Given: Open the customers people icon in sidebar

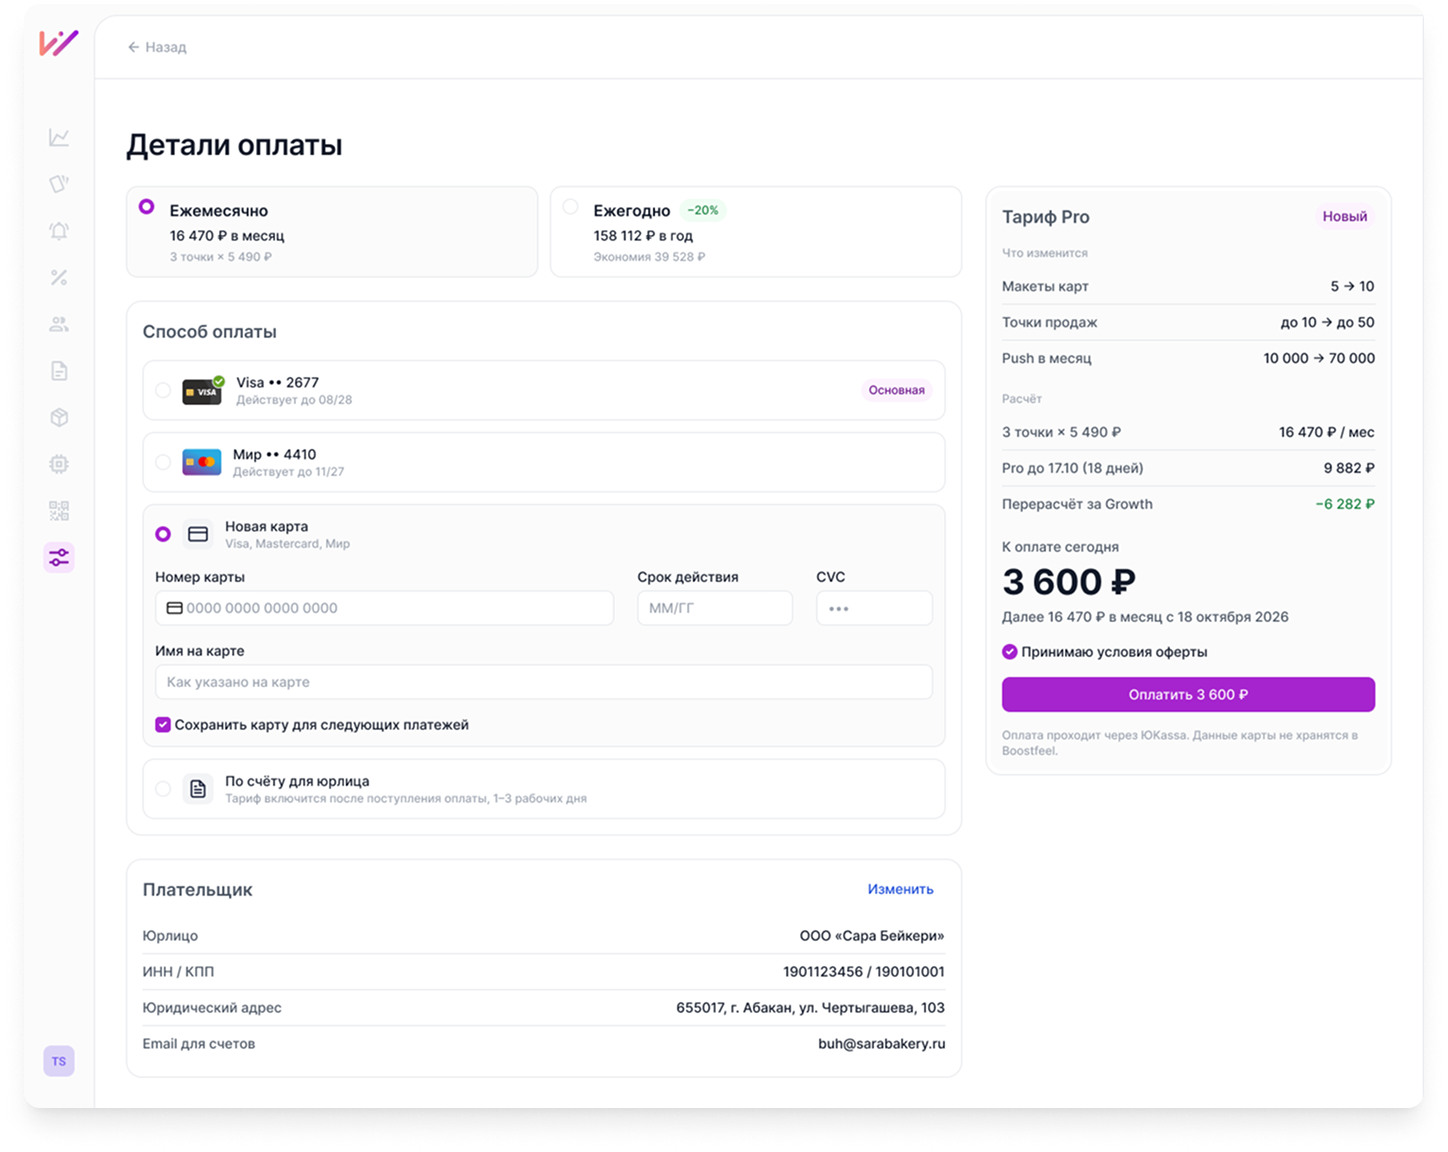Looking at the screenshot, I should pos(59,324).
